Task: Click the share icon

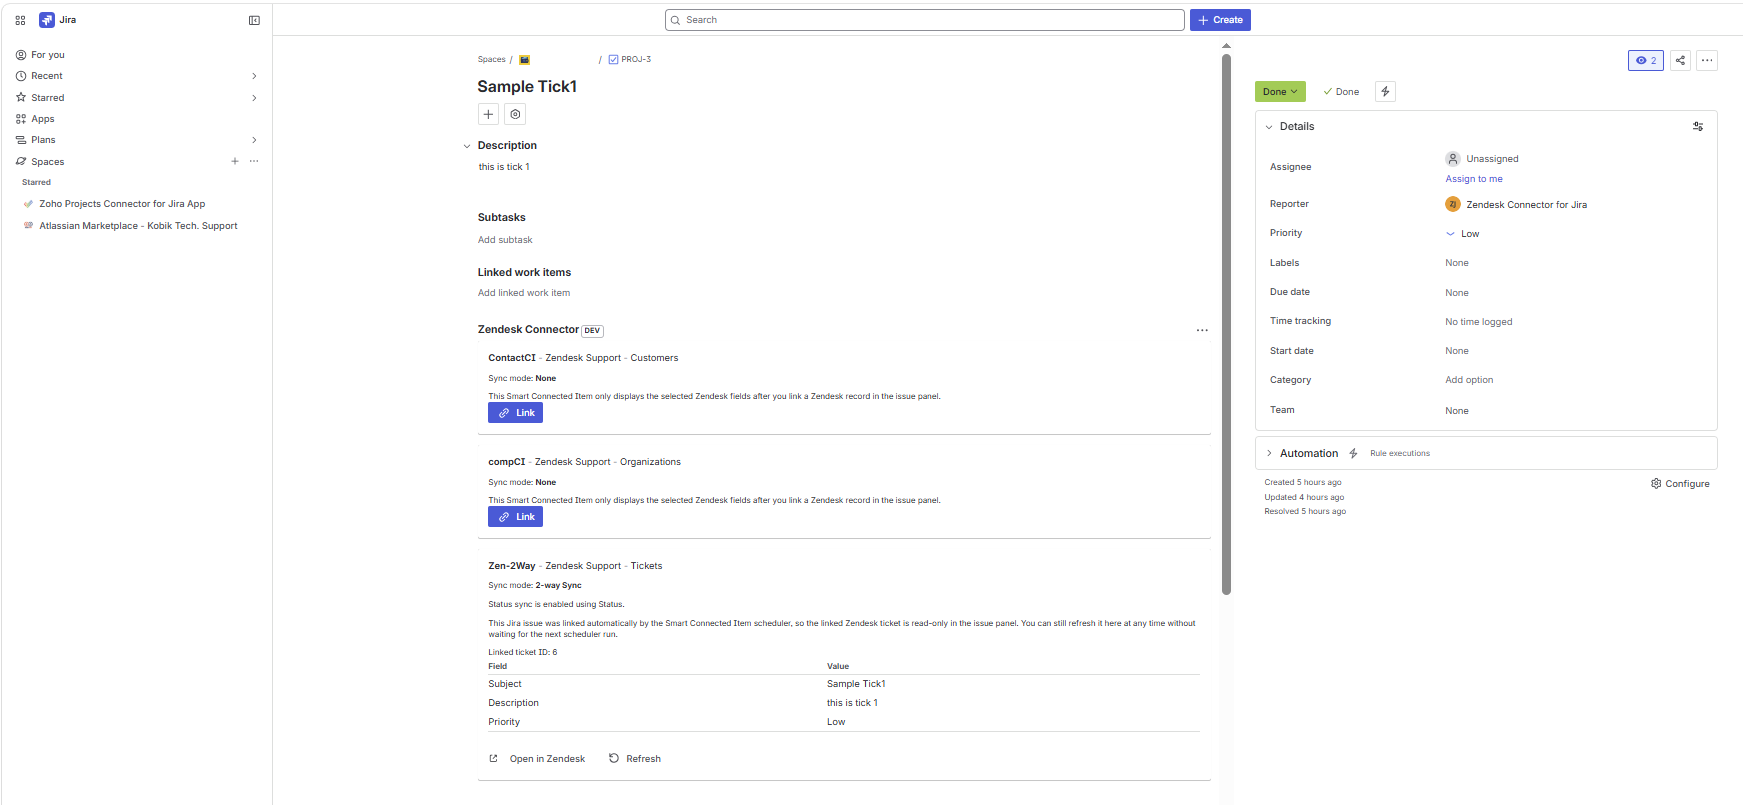Action: tap(1680, 60)
